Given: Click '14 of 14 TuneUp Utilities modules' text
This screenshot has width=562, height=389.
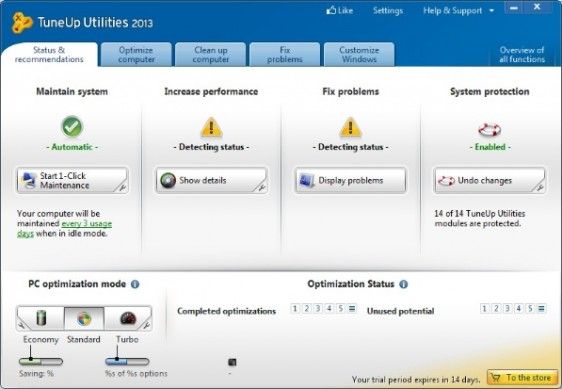Looking at the screenshot, I should (480, 218).
